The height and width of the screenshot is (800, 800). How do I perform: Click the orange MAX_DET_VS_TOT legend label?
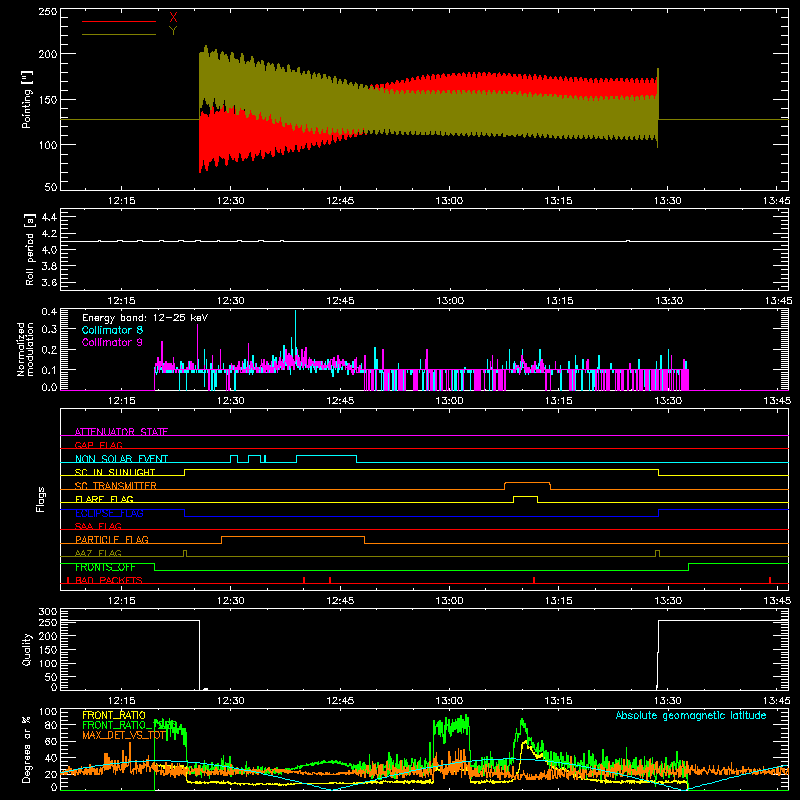click(x=124, y=735)
